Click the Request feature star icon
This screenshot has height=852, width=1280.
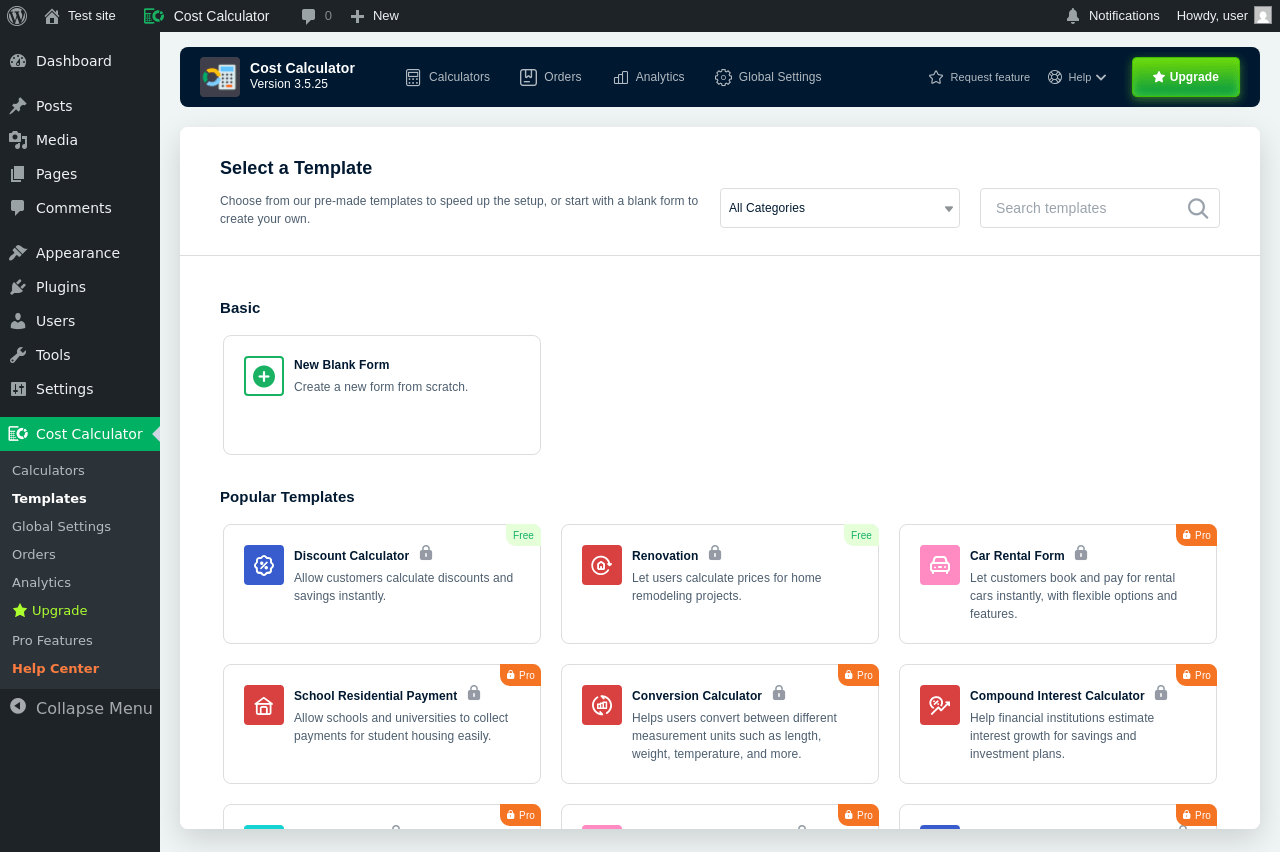936,77
